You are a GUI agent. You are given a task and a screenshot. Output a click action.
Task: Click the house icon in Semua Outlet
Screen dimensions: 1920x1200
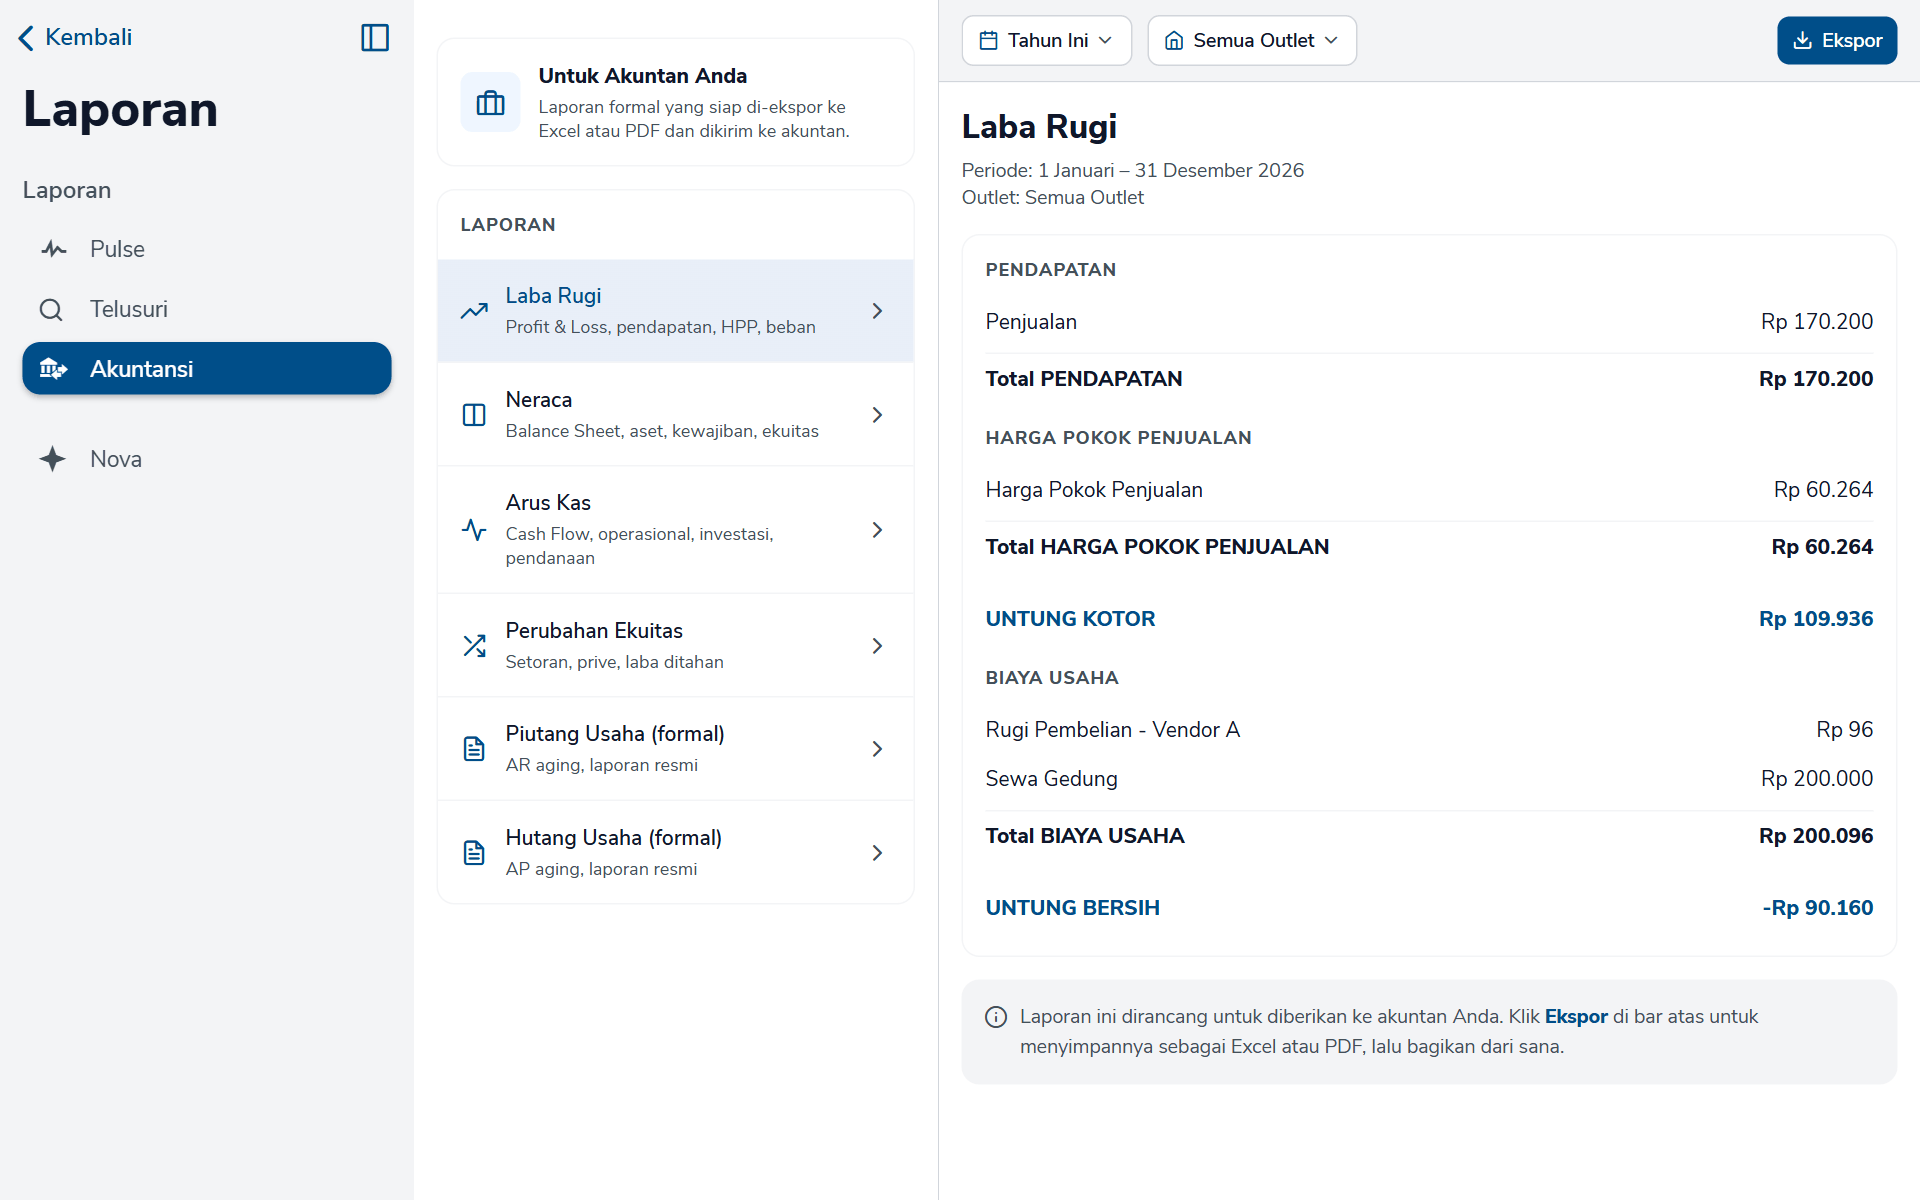tap(1174, 40)
